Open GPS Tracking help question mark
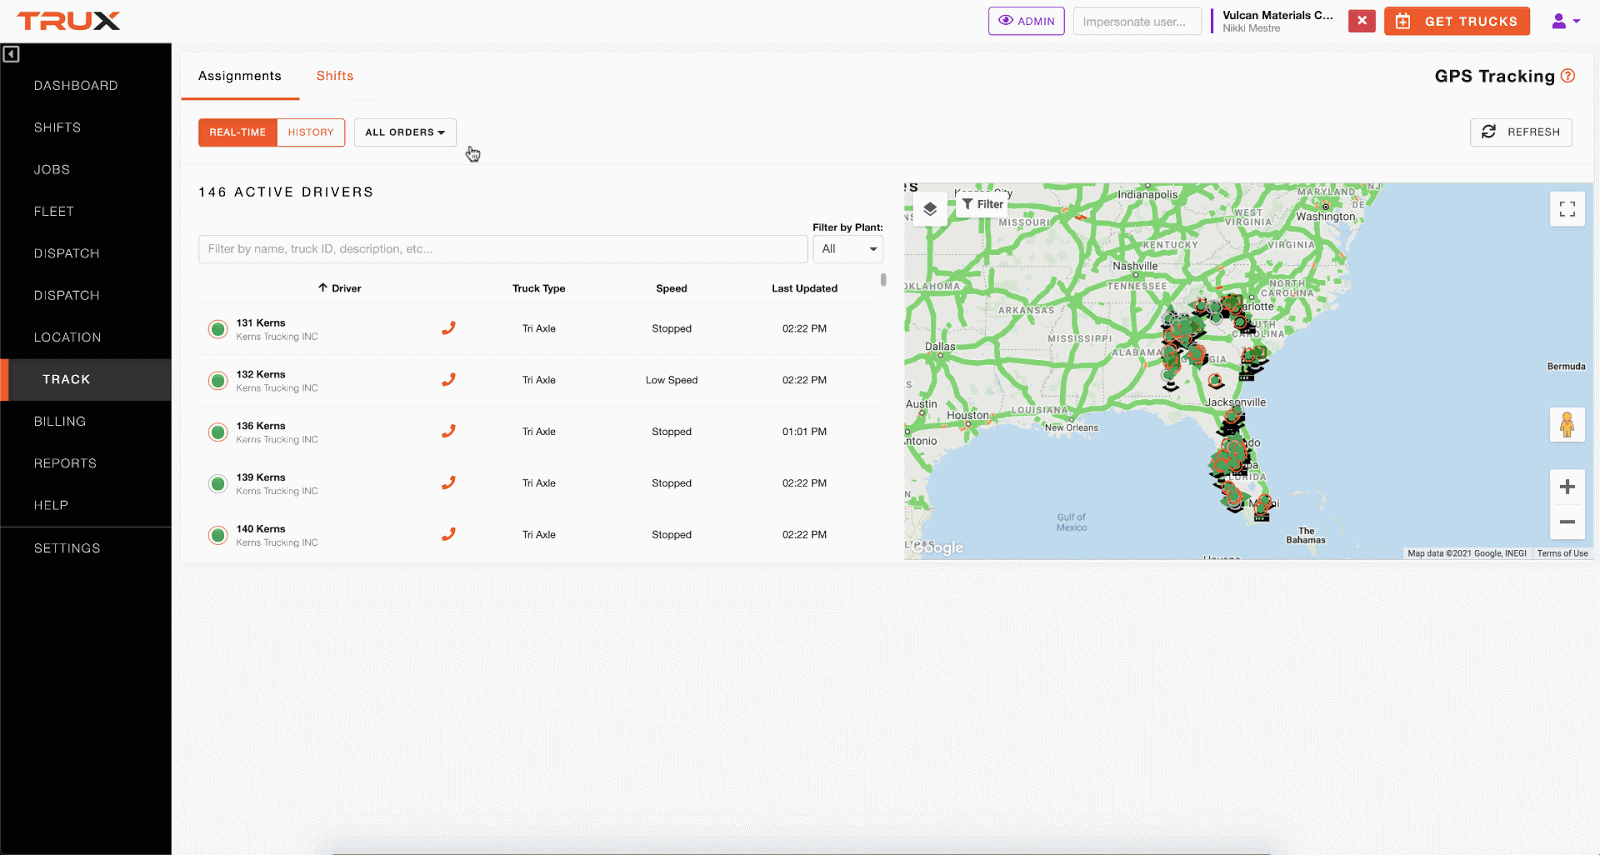The image size is (1600, 855). (x=1568, y=76)
